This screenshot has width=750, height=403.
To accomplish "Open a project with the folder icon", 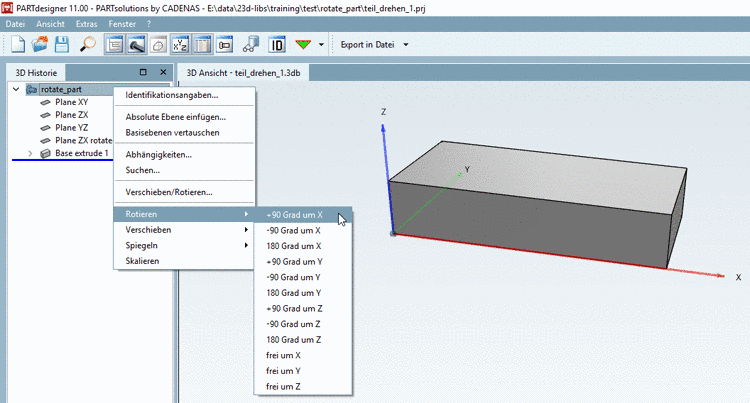I will point(40,44).
